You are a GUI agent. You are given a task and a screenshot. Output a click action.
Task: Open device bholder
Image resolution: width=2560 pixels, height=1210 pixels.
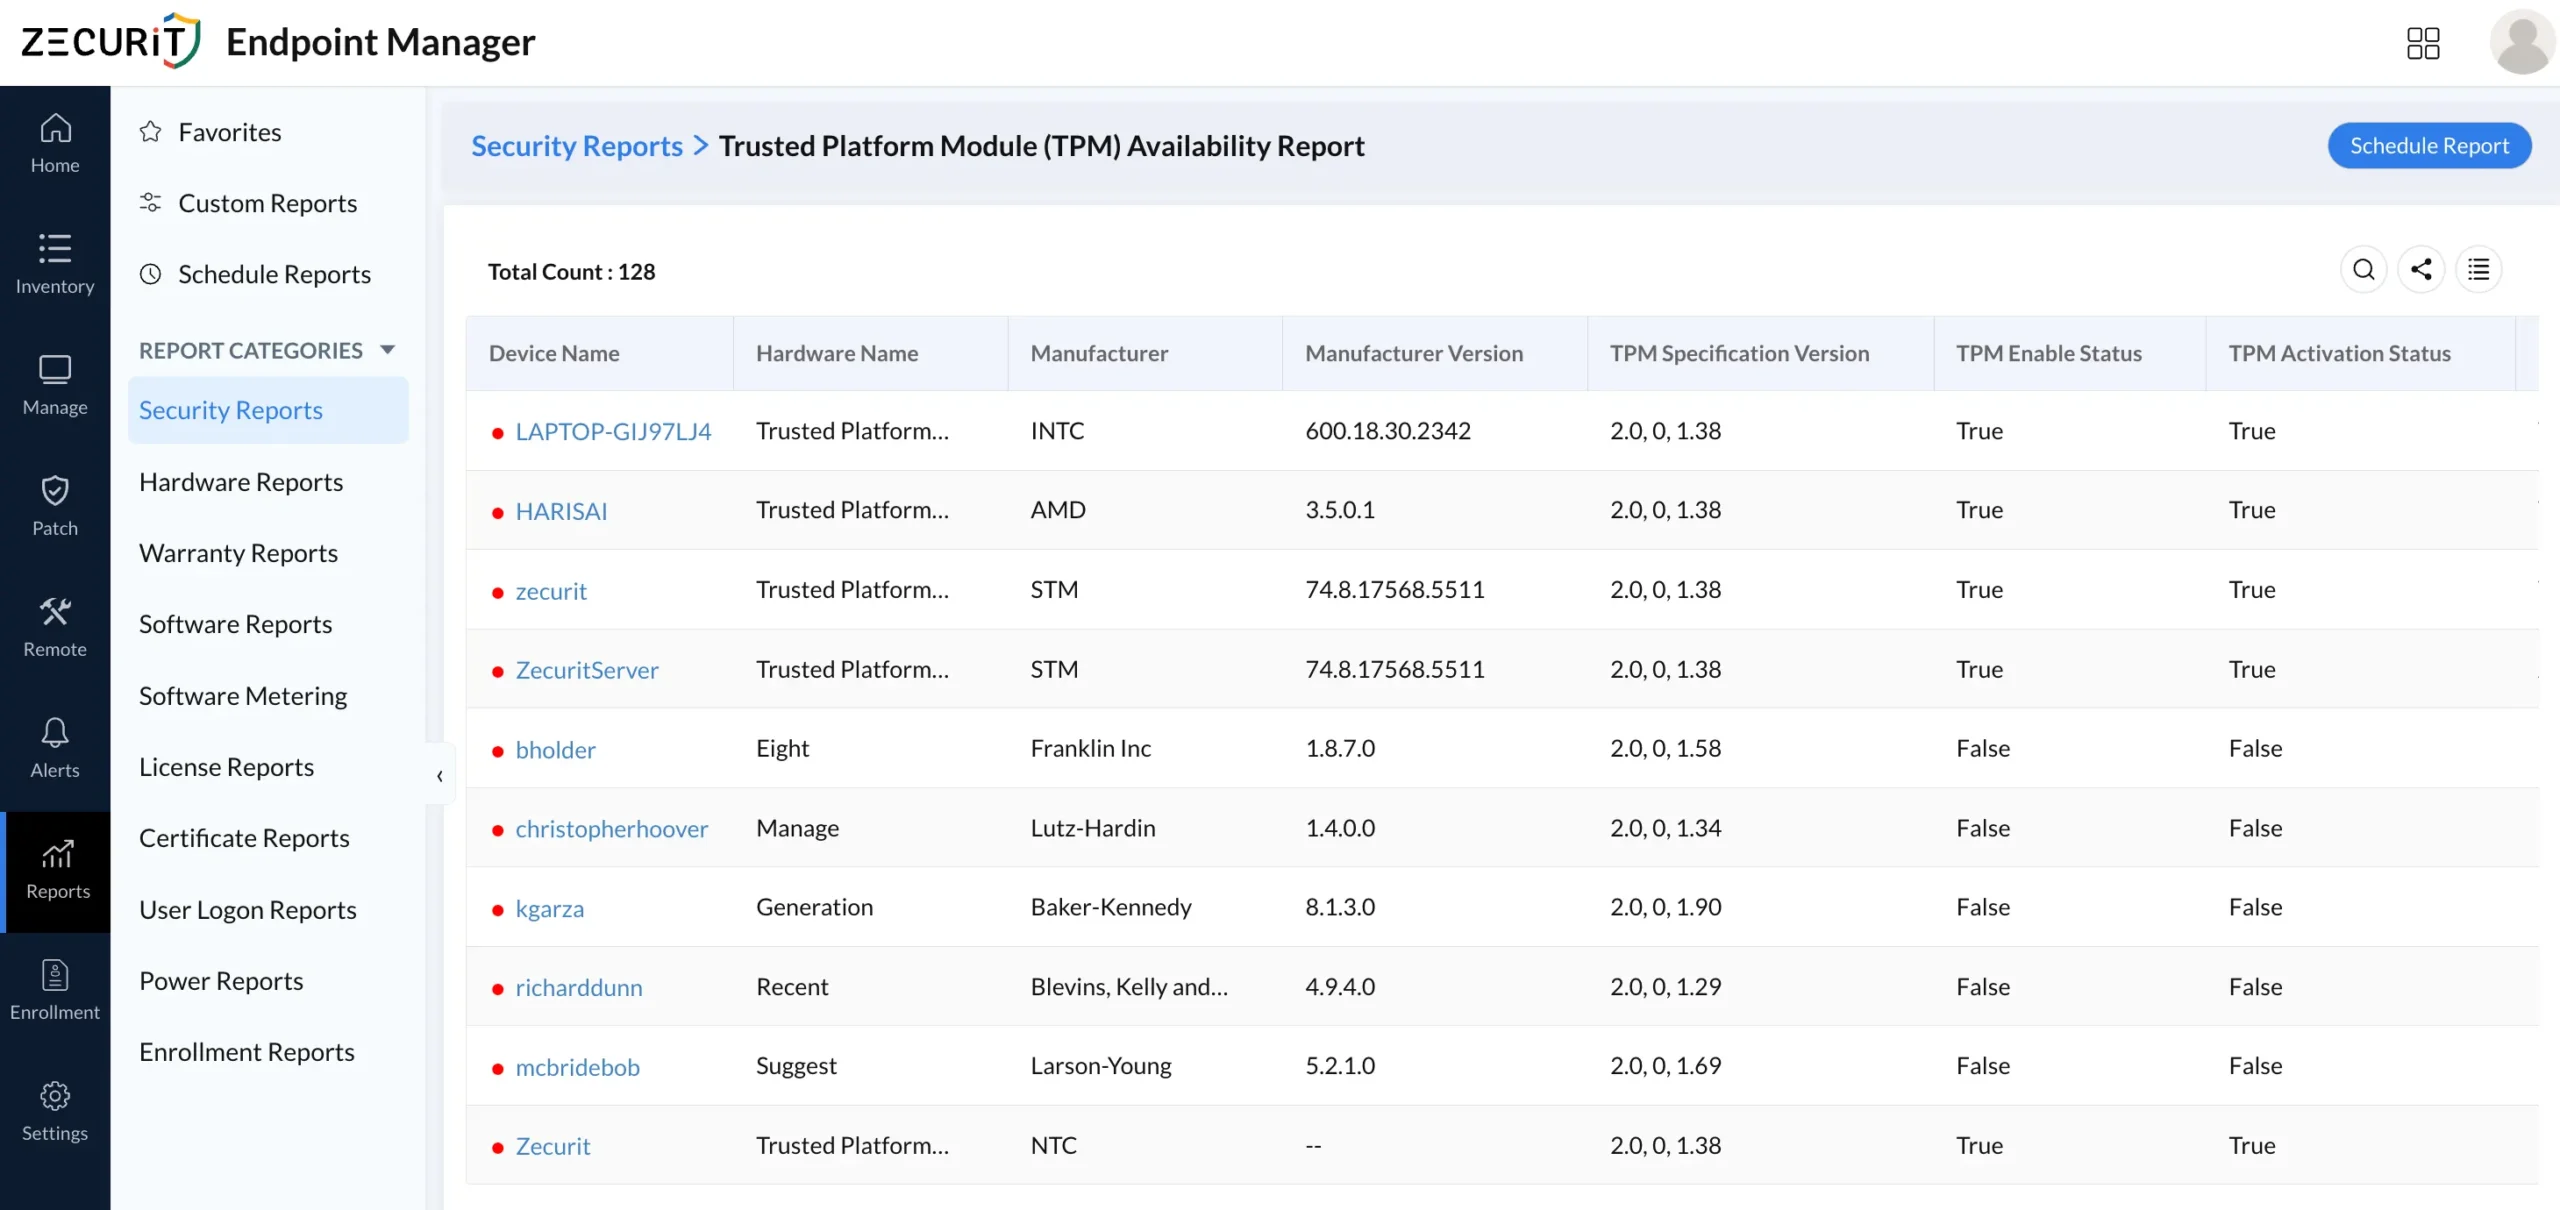[555, 750]
